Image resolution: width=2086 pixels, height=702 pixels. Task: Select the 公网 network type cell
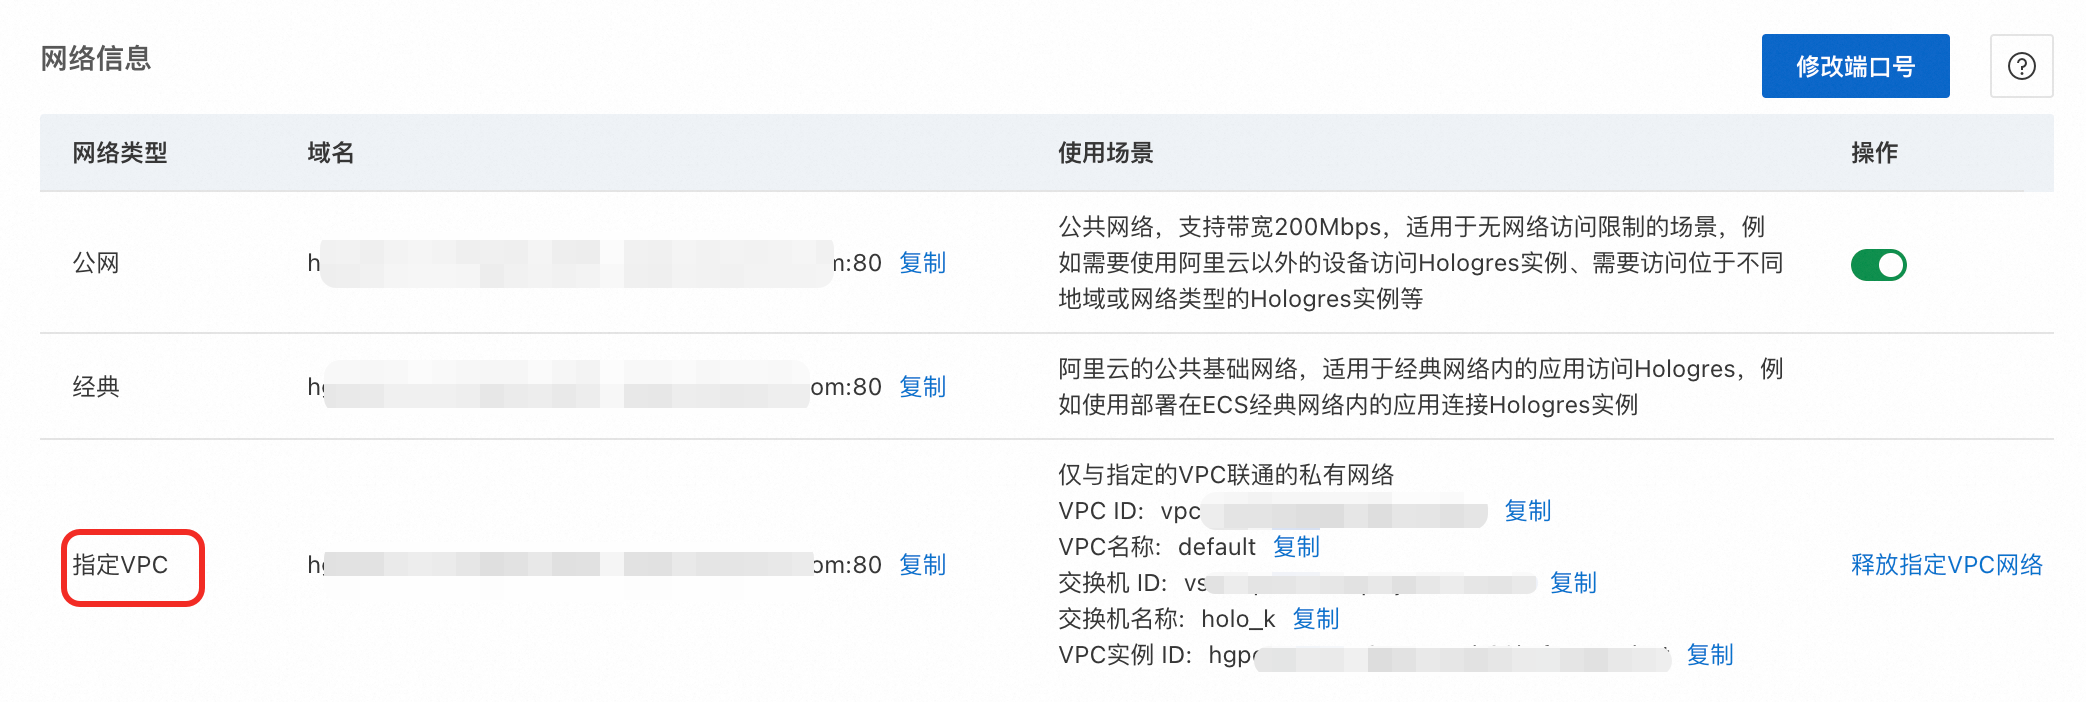(x=96, y=263)
